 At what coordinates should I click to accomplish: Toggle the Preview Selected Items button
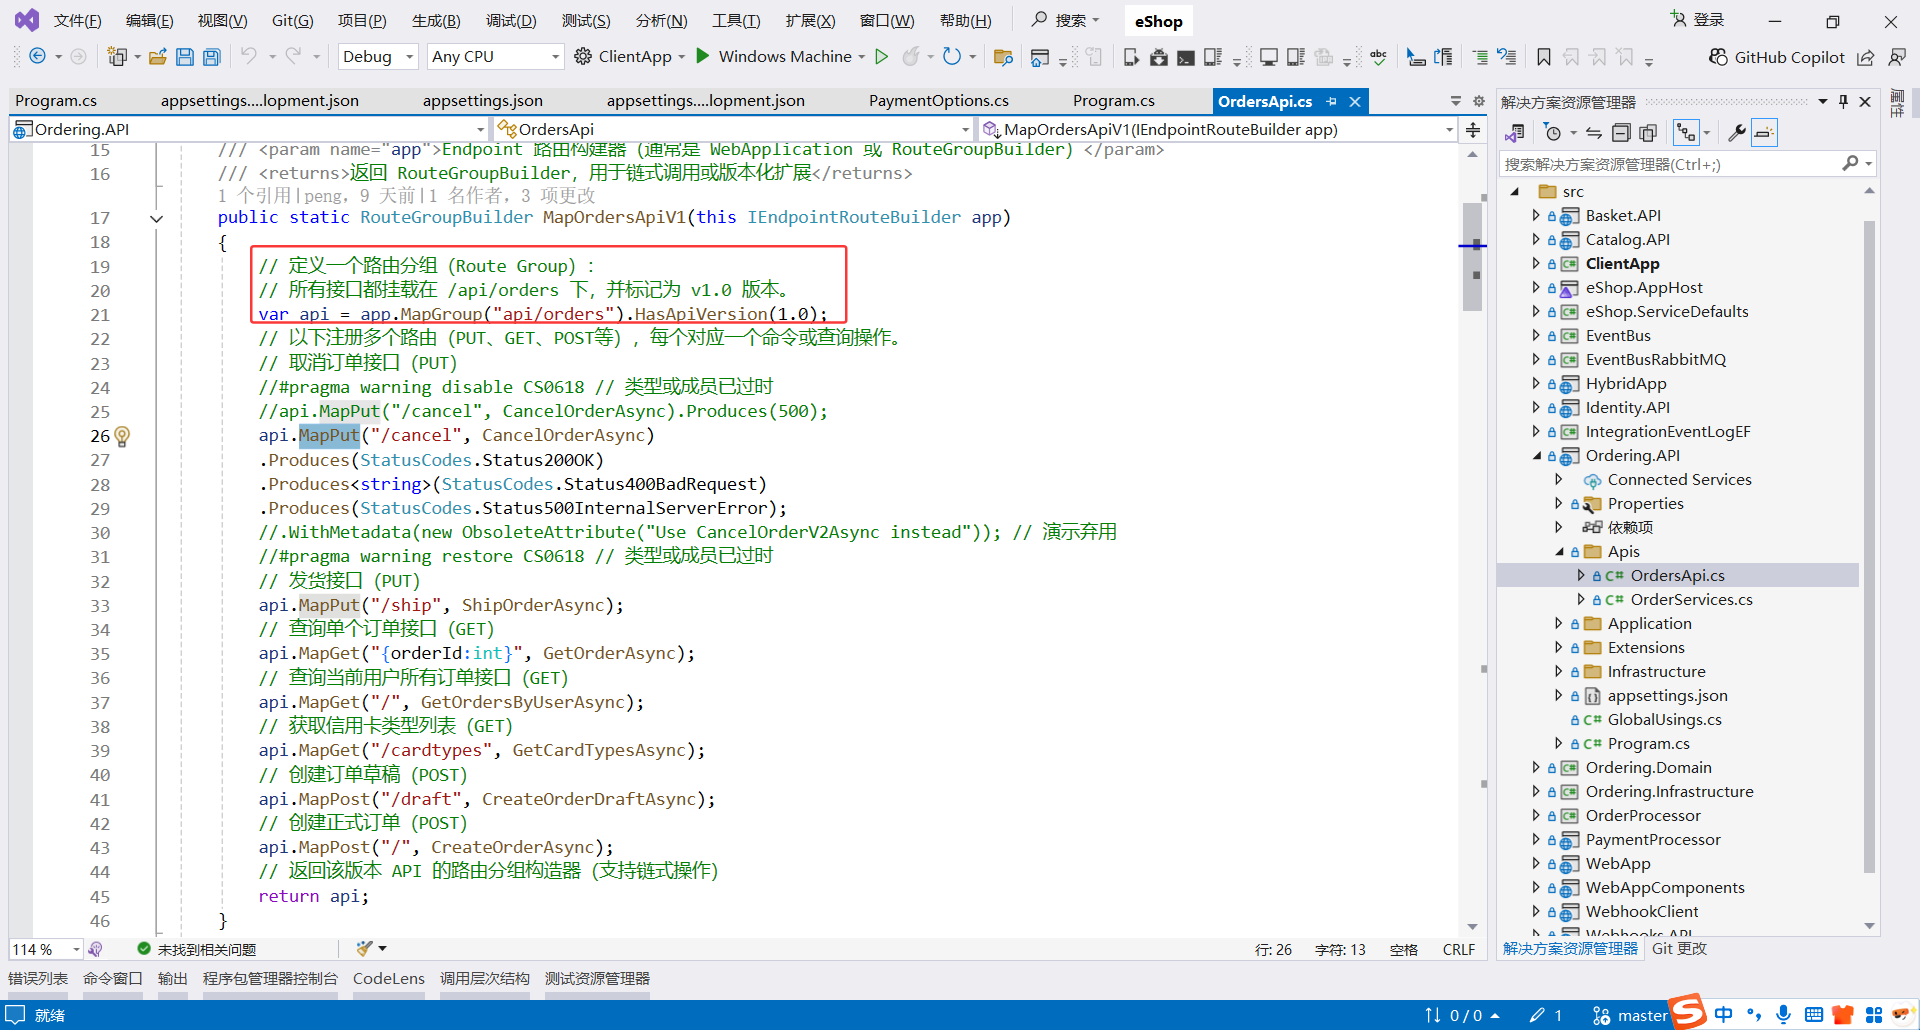tap(1764, 133)
